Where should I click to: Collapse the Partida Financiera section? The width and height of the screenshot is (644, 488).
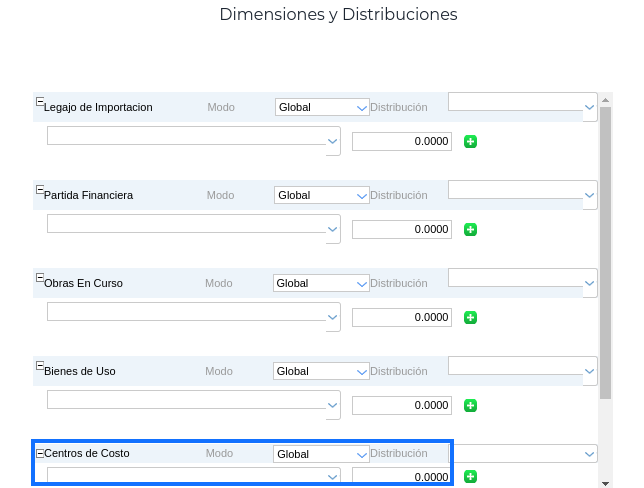(x=40, y=190)
